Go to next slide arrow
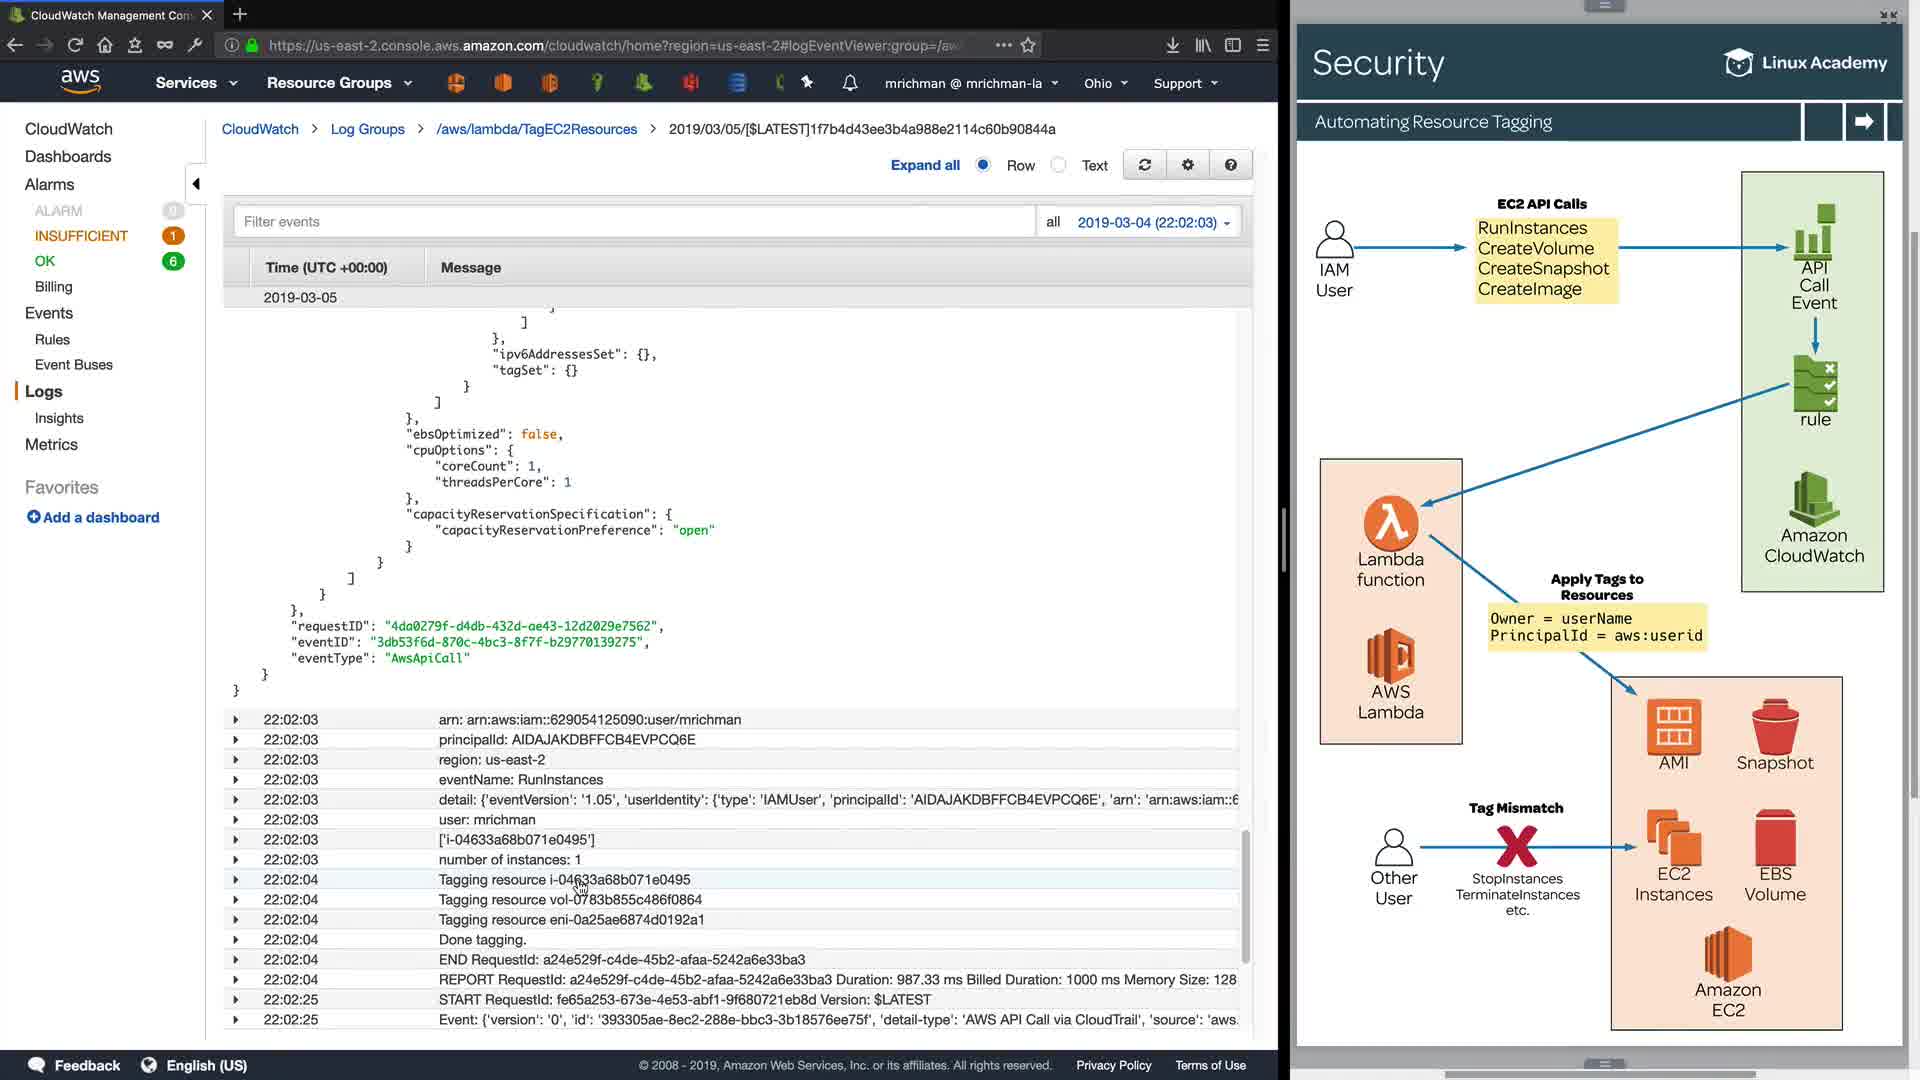 coord(1864,122)
